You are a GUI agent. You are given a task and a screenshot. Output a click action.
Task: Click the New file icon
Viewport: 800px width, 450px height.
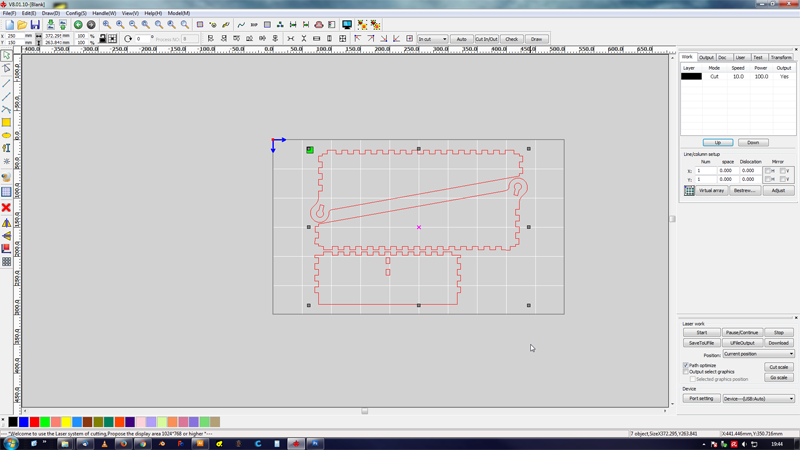pos(9,24)
